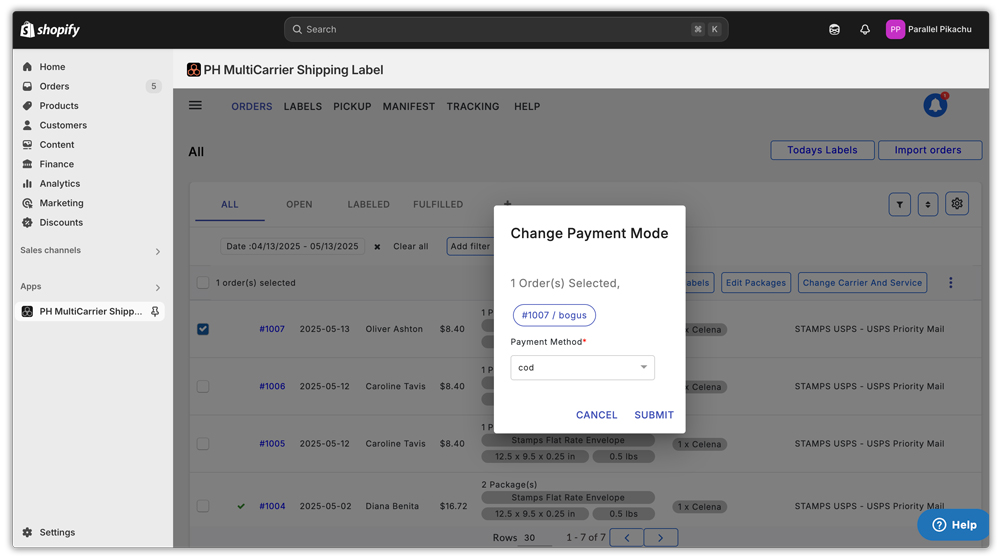Go to next page of orders
This screenshot has height=560, width=1000.
pyautogui.click(x=661, y=538)
